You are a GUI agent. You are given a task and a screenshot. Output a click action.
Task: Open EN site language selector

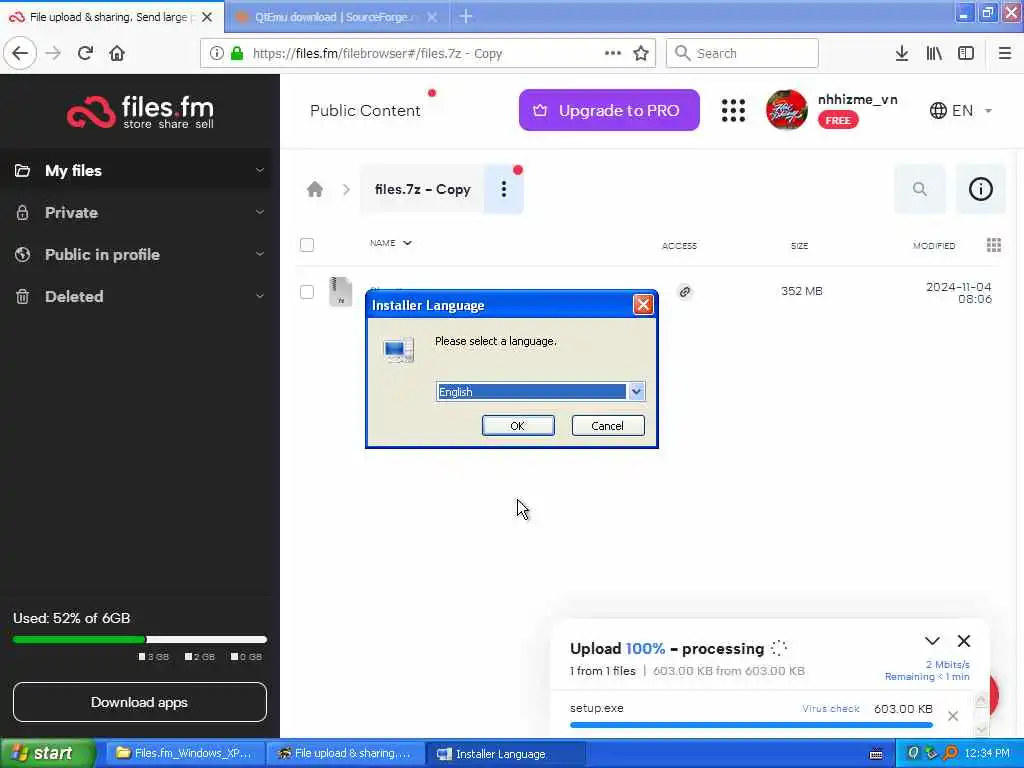pos(960,110)
